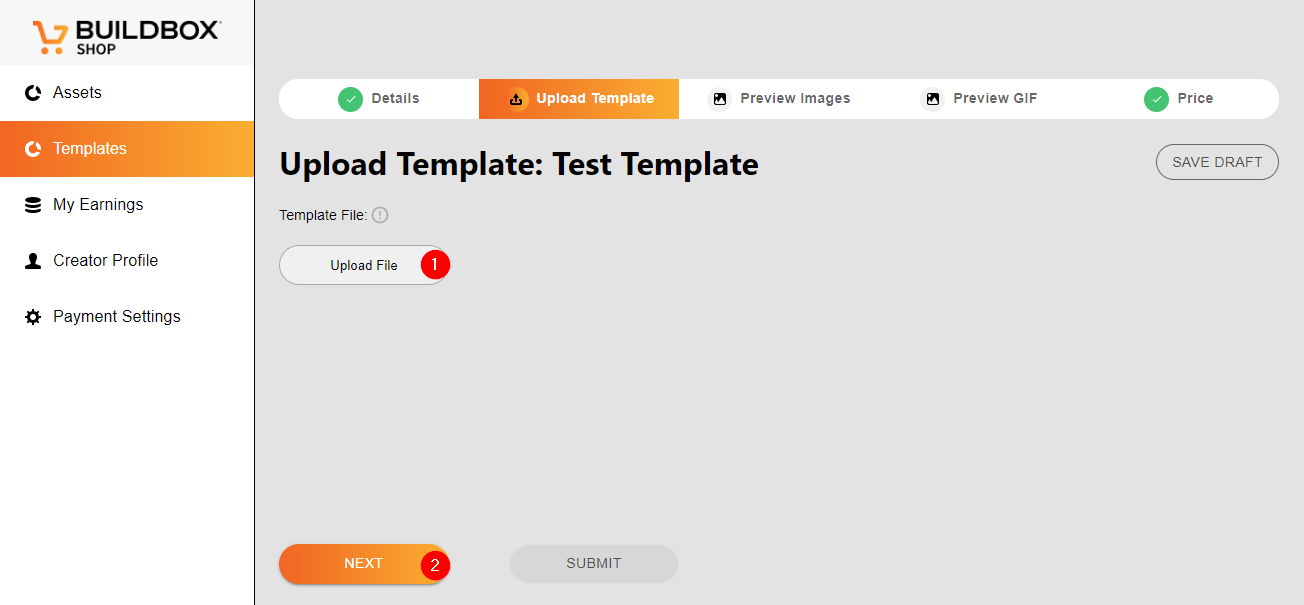Viewport: 1304px width, 605px height.
Task: Click the orange NEXT button
Action: tap(363, 564)
